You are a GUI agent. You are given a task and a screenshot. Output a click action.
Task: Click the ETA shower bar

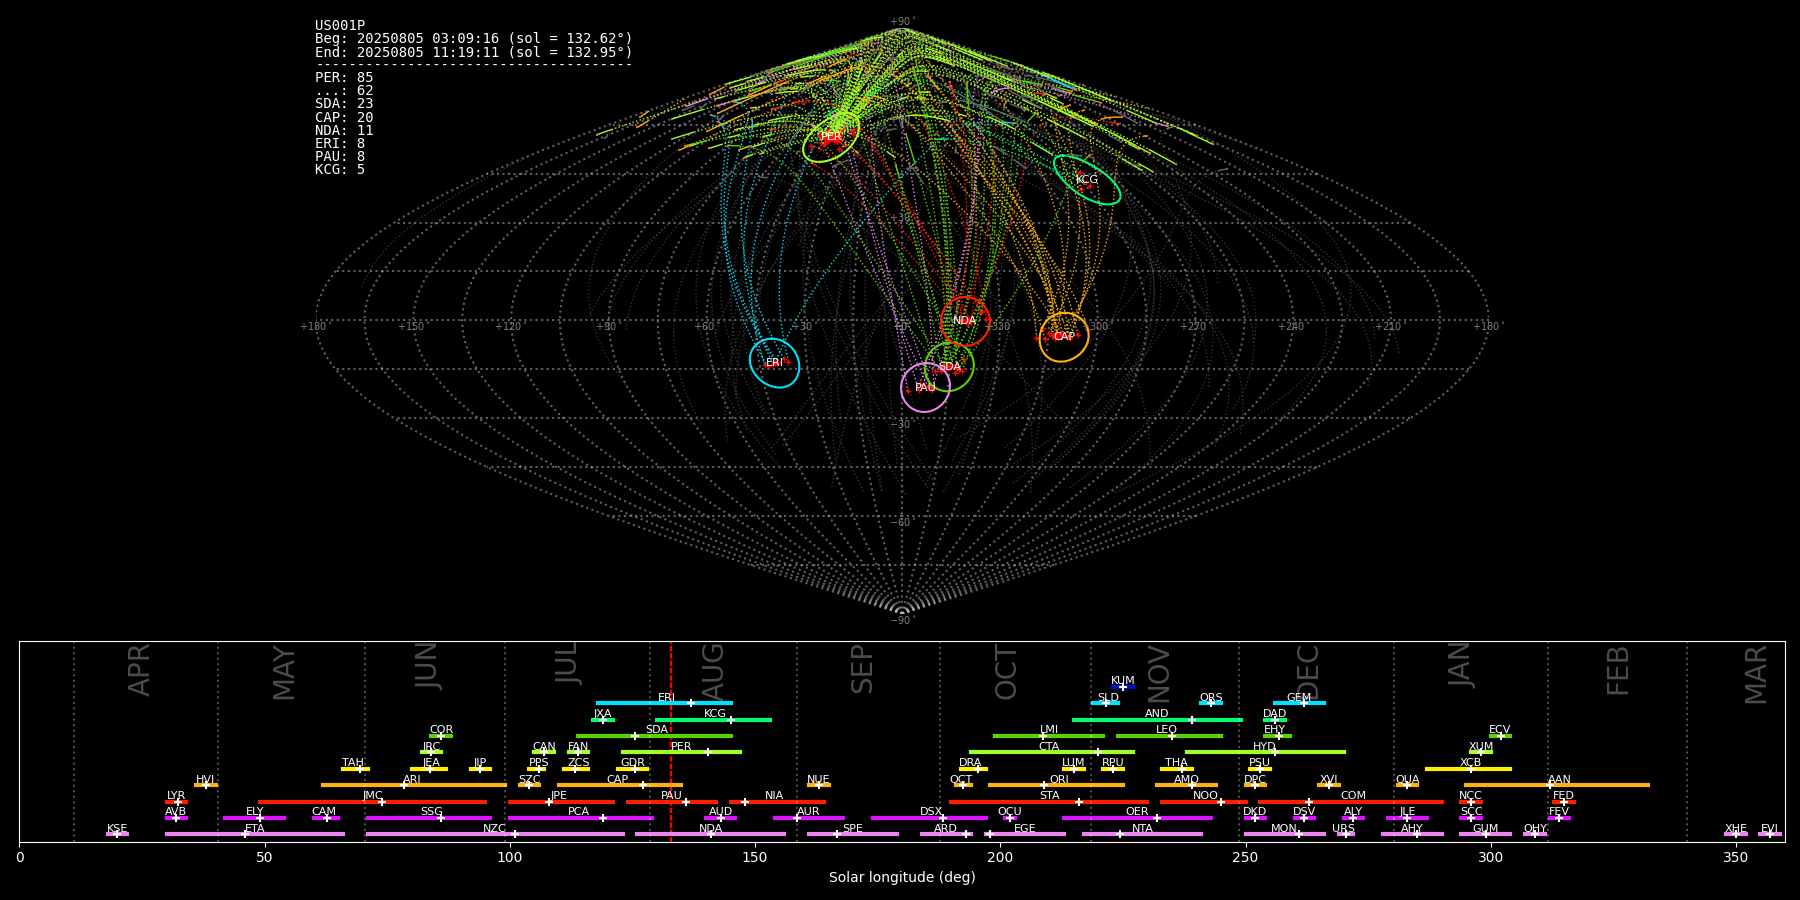(255, 834)
